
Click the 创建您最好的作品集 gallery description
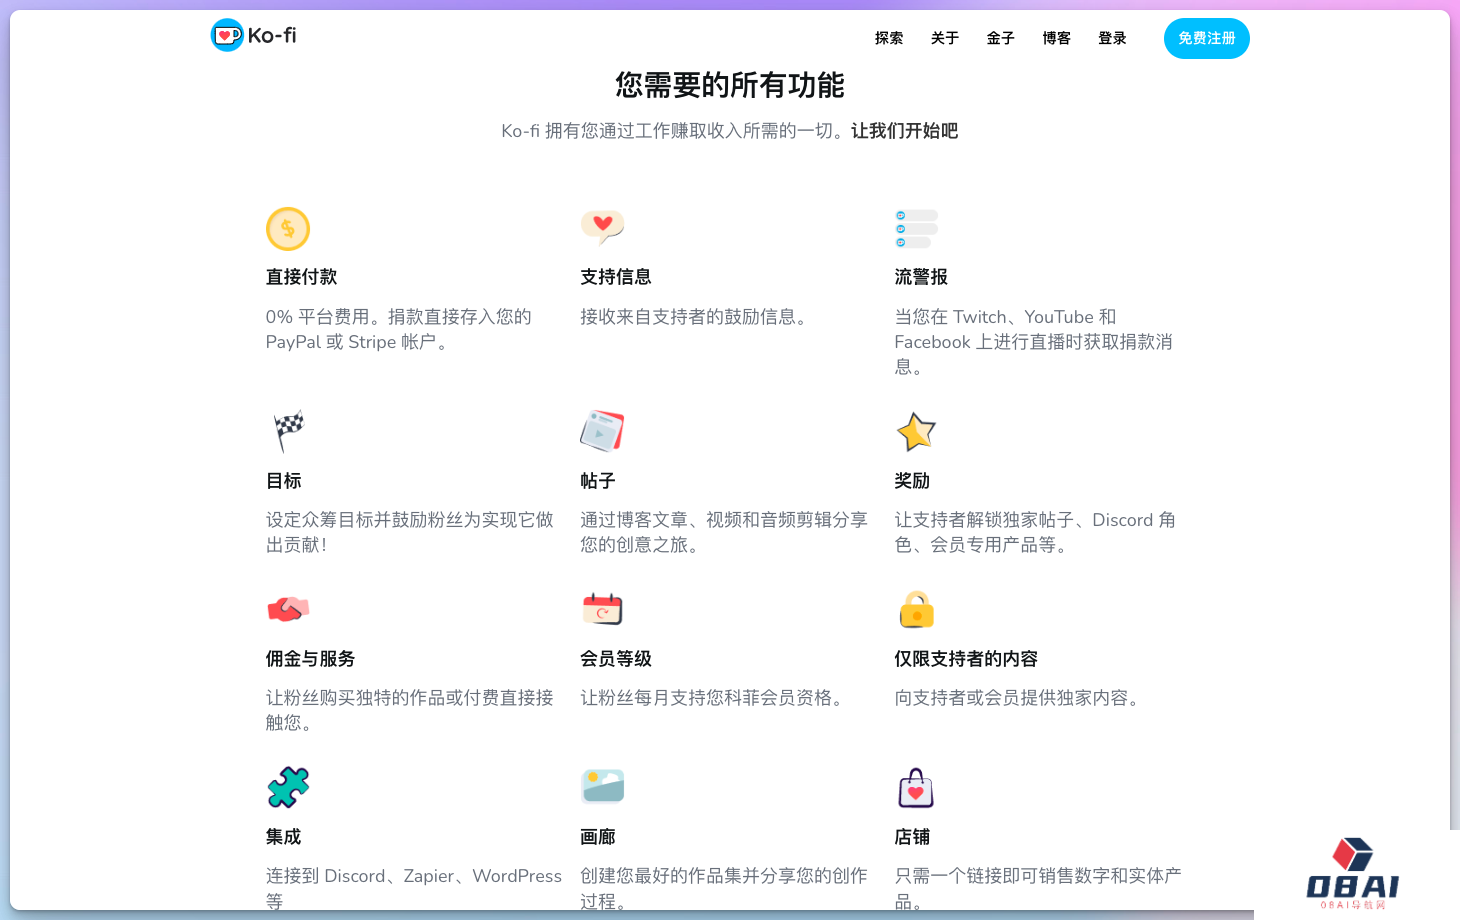pos(724,888)
